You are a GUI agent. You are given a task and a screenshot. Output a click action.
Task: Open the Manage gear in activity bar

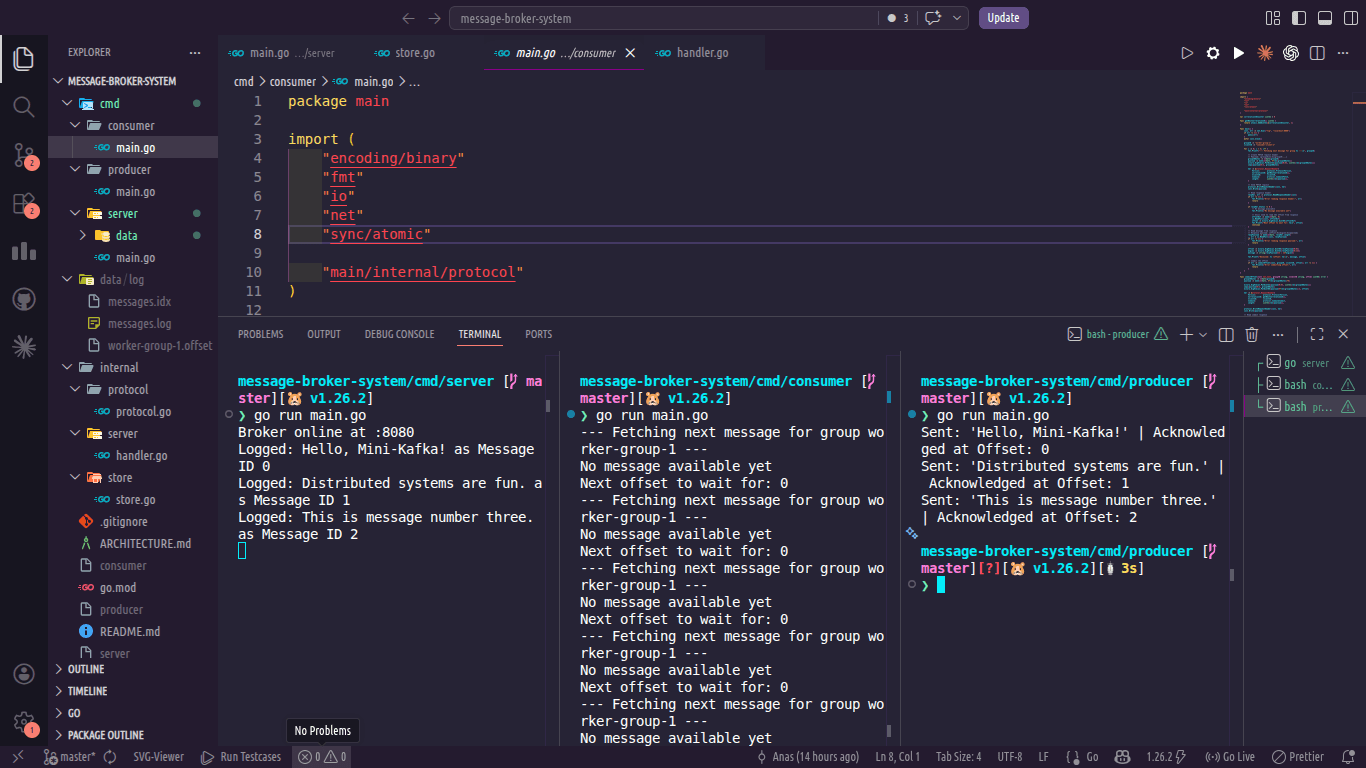tap(23, 722)
